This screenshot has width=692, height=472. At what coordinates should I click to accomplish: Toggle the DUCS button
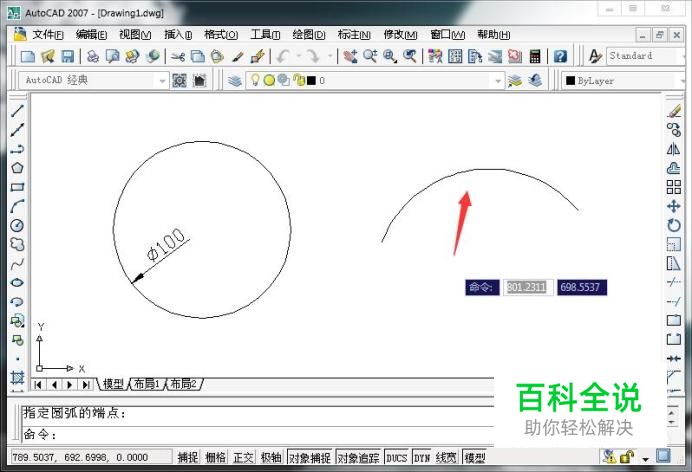pyautogui.click(x=396, y=457)
